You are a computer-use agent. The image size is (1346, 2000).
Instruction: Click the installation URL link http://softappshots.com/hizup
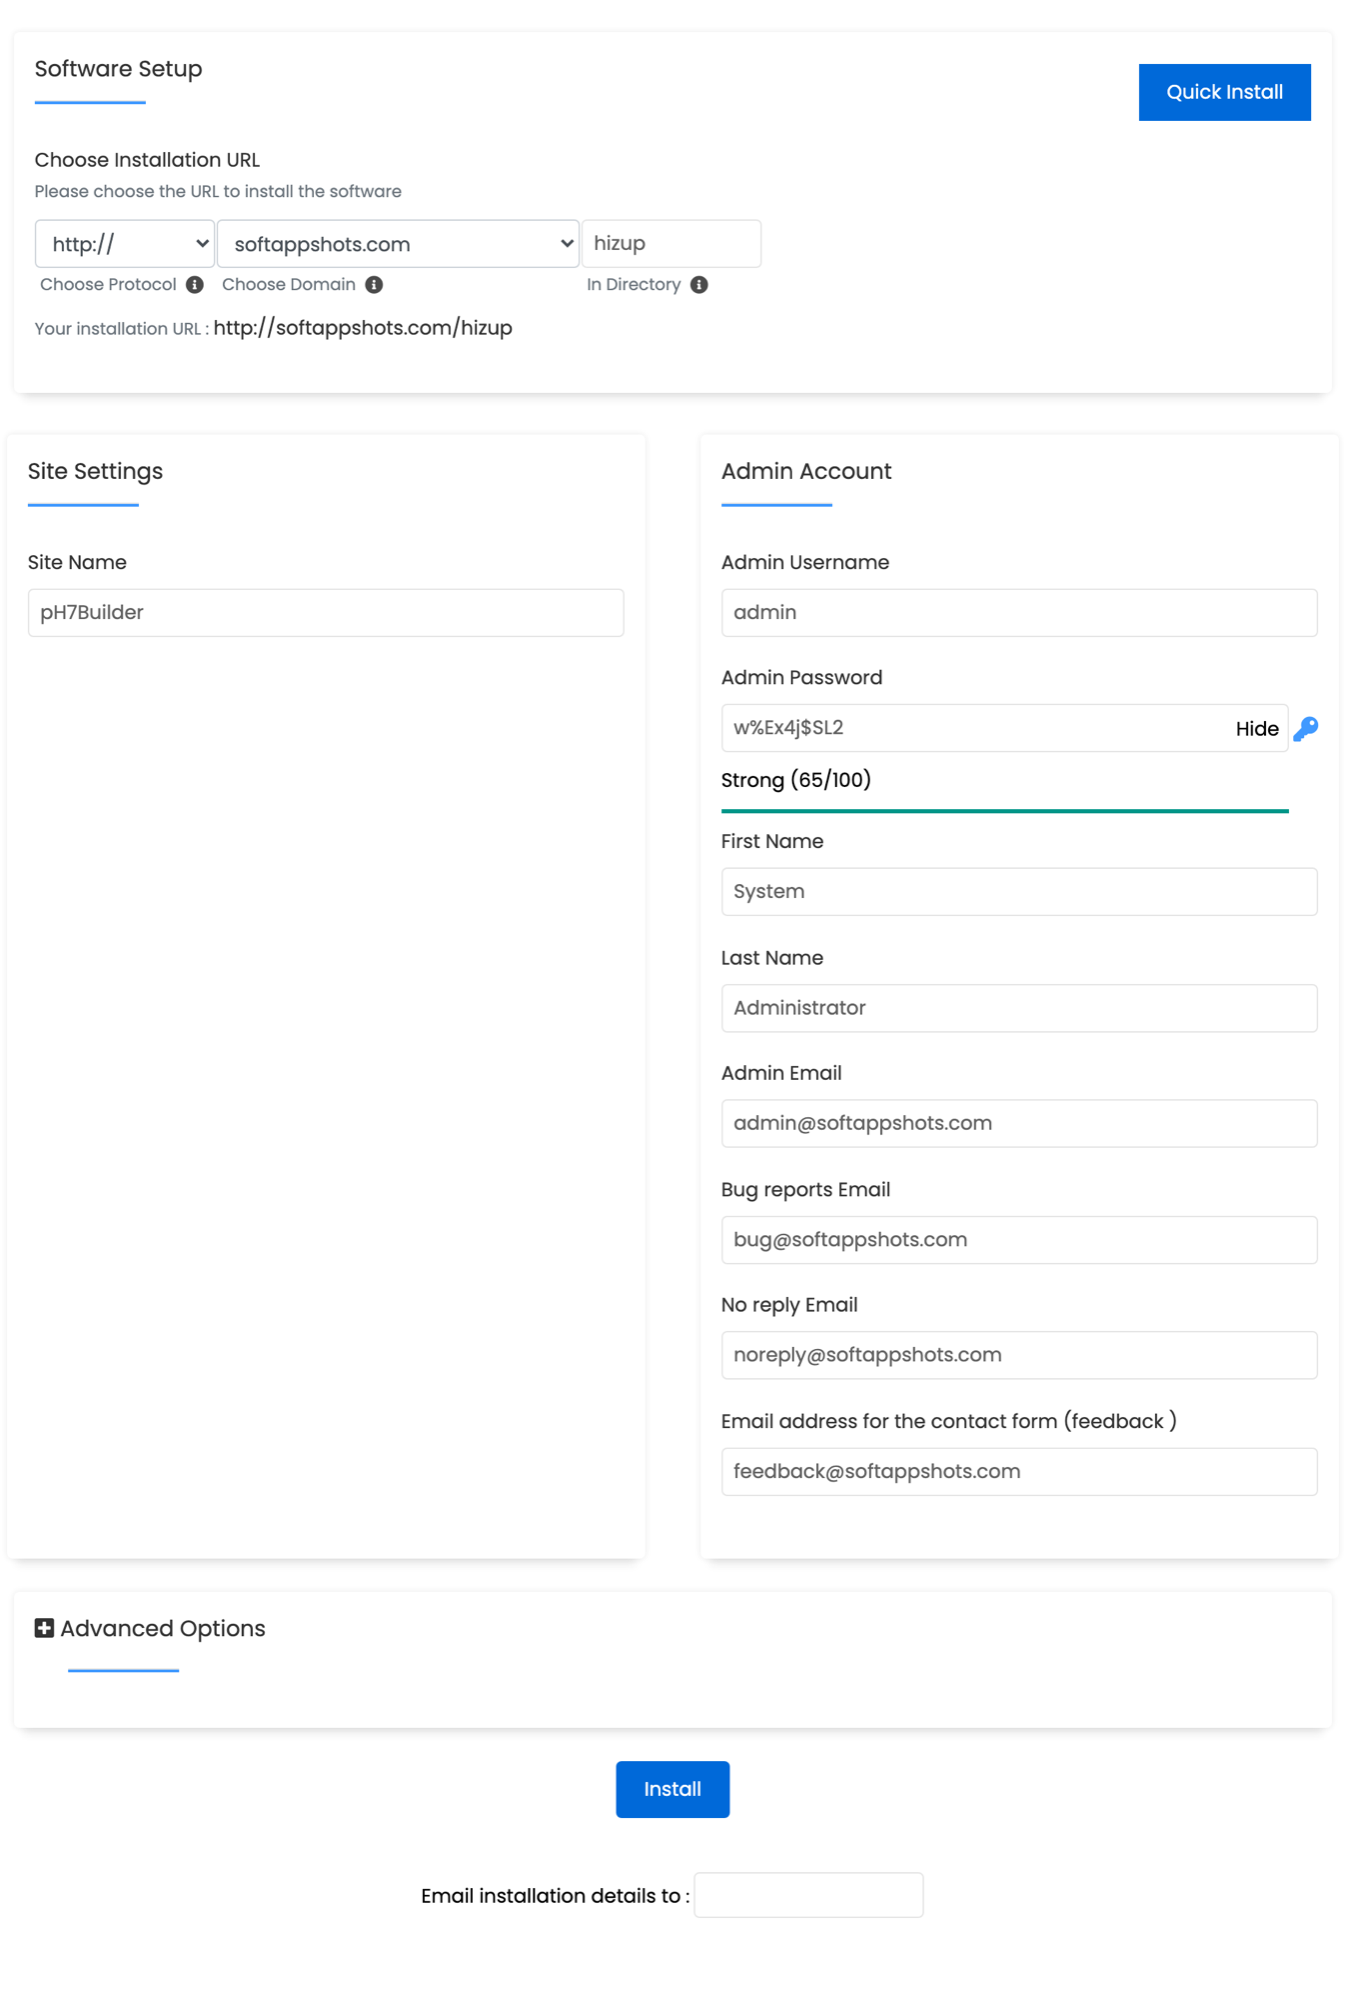point(363,327)
